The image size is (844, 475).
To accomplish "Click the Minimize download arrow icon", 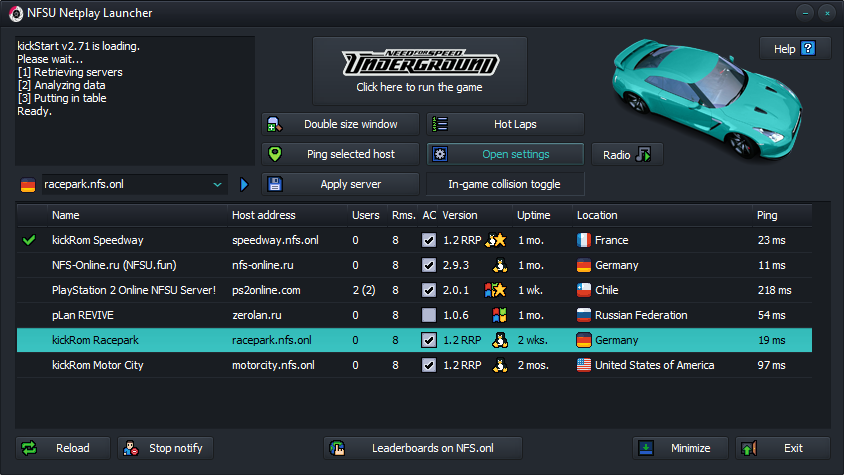I will (645, 448).
